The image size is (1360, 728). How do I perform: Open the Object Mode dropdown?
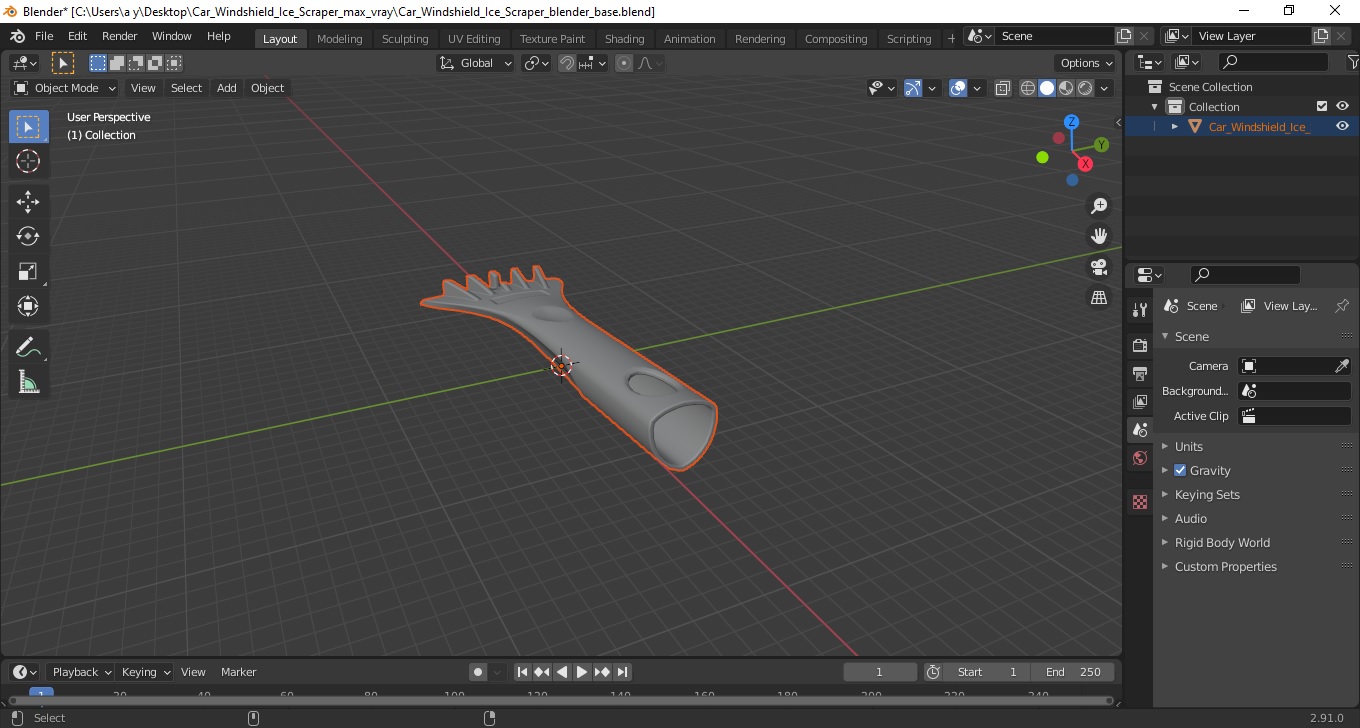(65, 88)
